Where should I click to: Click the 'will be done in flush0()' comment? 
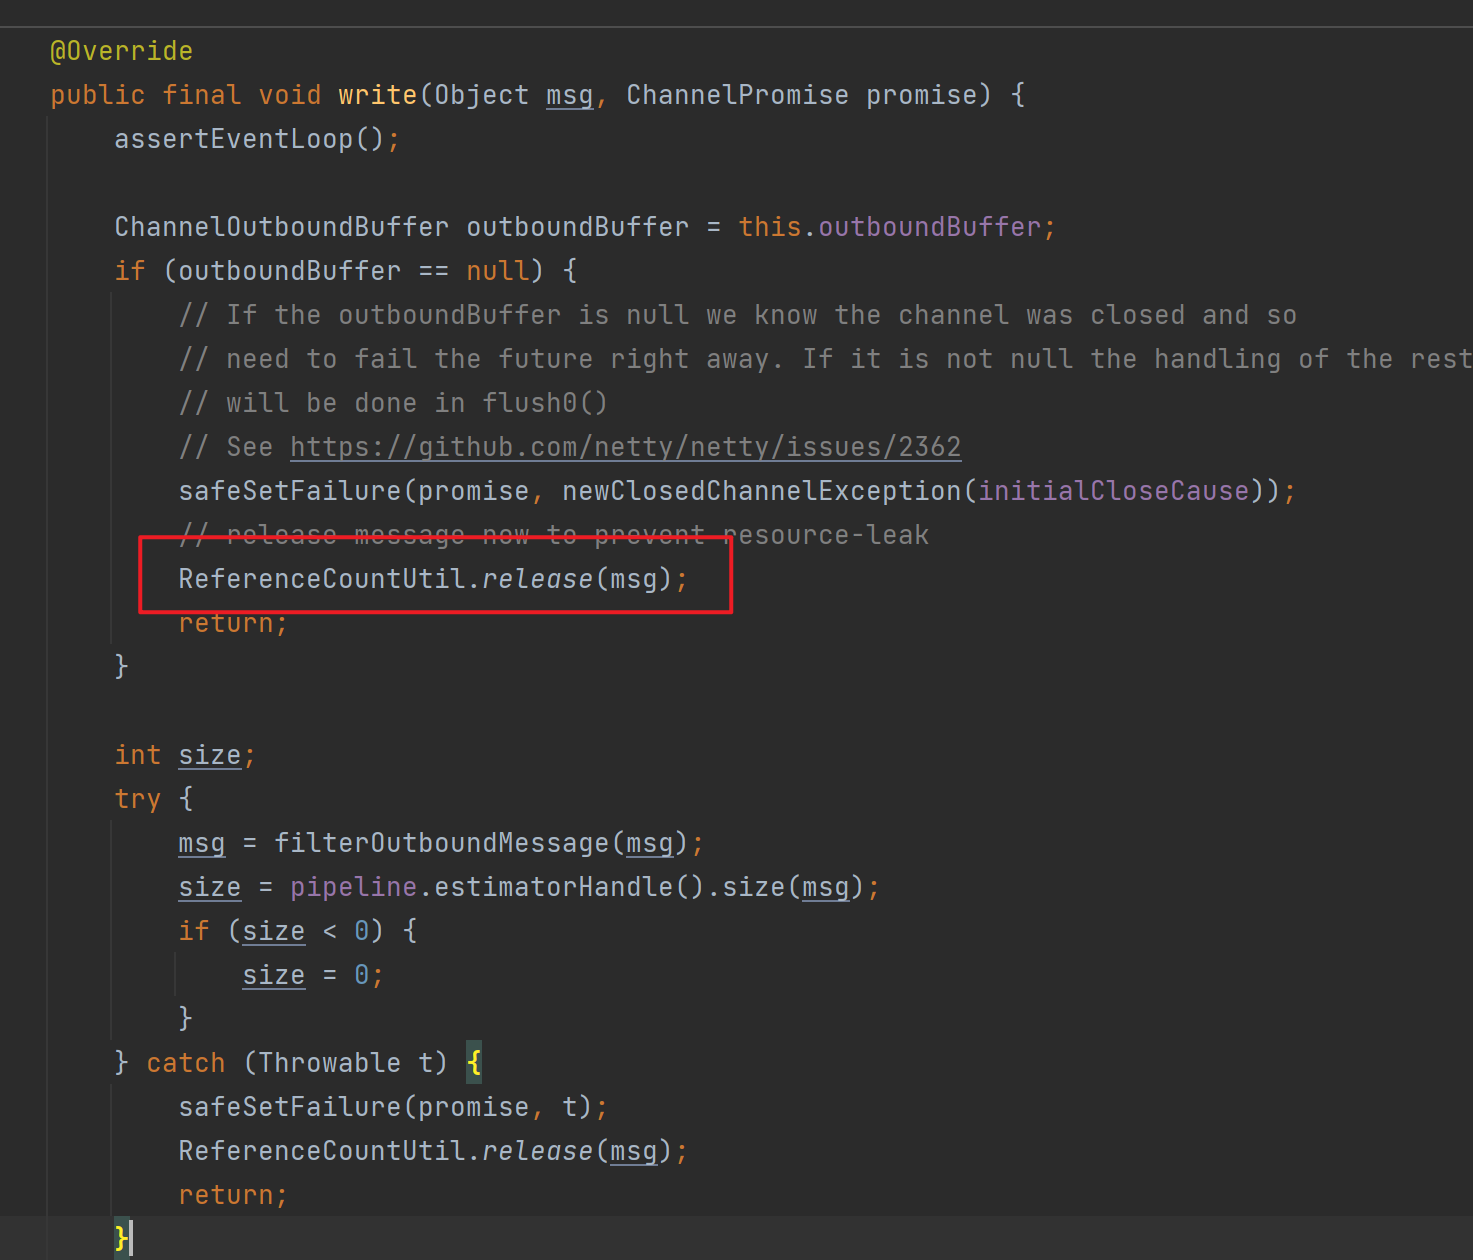pos(416,403)
